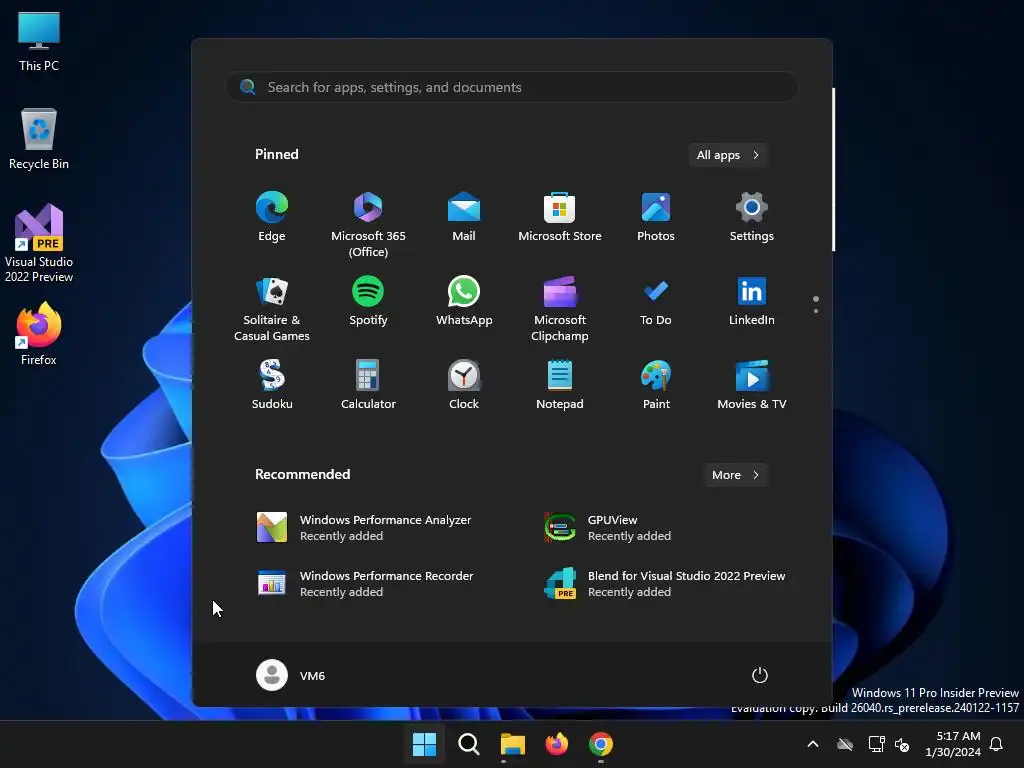Image resolution: width=1024 pixels, height=768 pixels.
Task: Open taskbar Search
Action: (x=468, y=744)
